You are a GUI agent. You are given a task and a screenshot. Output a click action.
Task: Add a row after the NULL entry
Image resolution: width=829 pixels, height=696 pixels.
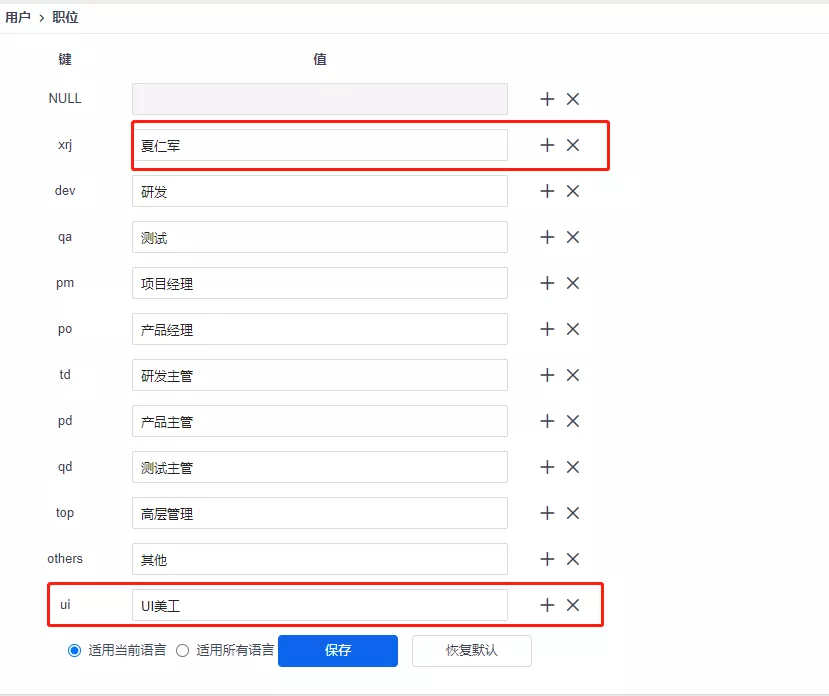coord(547,99)
